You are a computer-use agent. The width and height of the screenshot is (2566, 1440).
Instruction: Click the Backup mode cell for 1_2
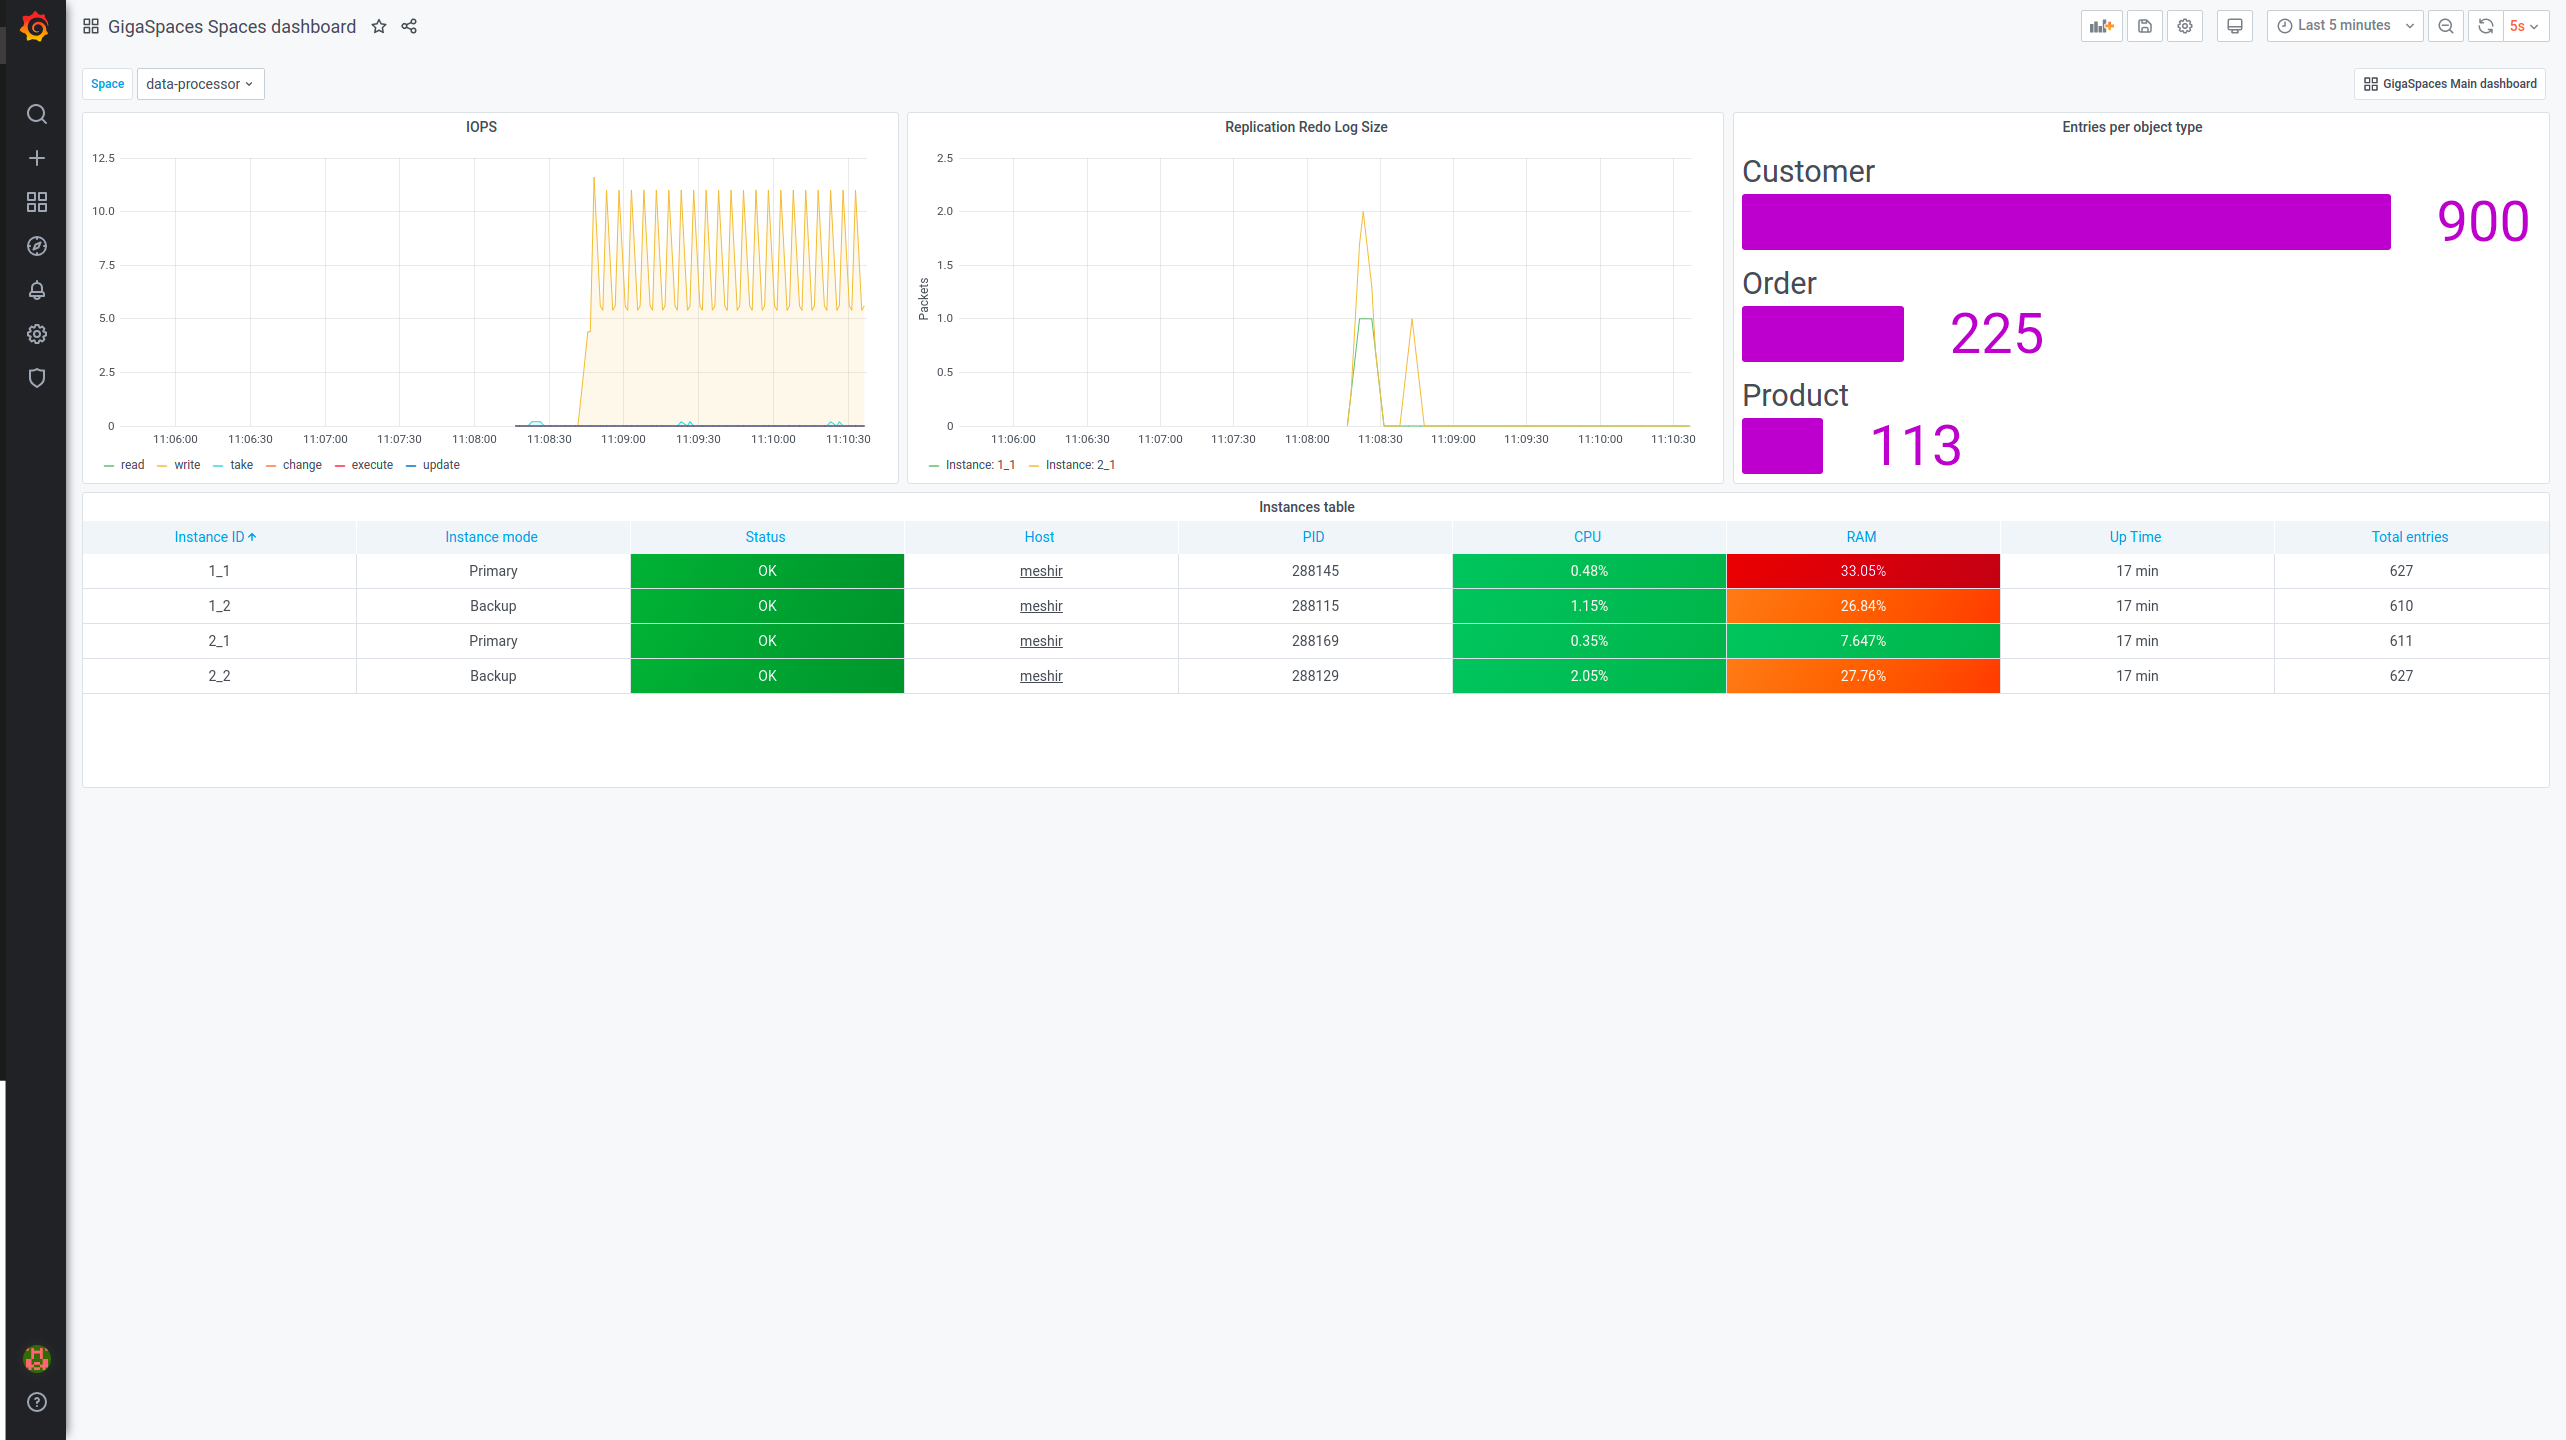point(493,606)
